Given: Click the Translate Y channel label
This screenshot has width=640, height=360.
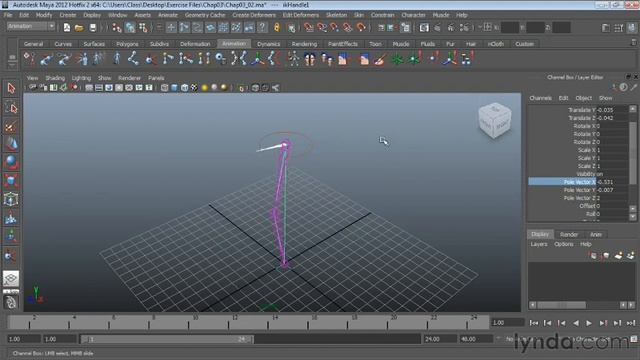Looking at the screenshot, I should (582, 110).
